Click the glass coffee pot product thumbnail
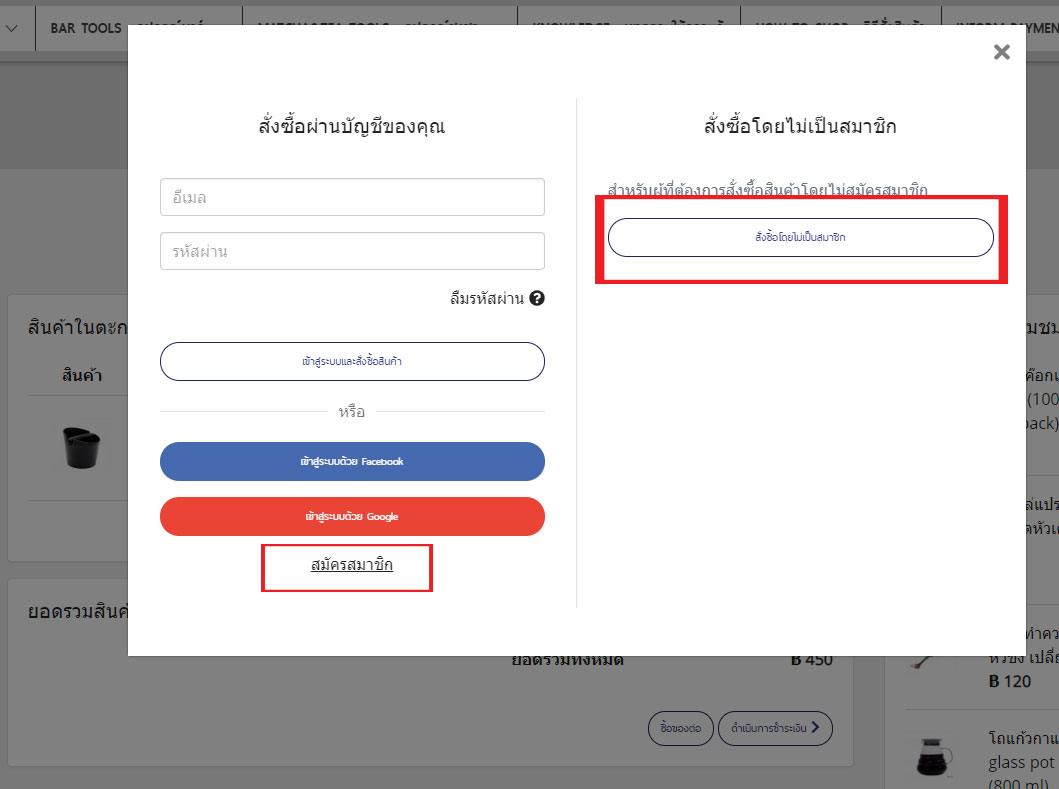Image resolution: width=1059 pixels, height=789 pixels. coord(935,757)
